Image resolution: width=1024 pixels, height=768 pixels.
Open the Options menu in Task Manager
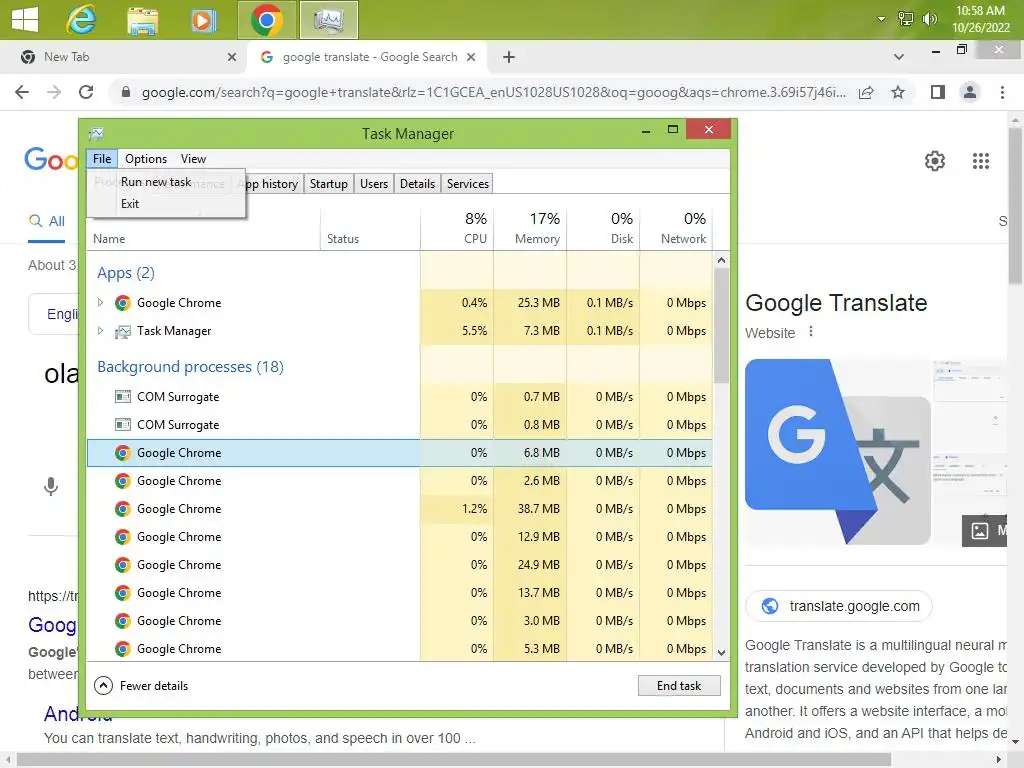point(146,159)
